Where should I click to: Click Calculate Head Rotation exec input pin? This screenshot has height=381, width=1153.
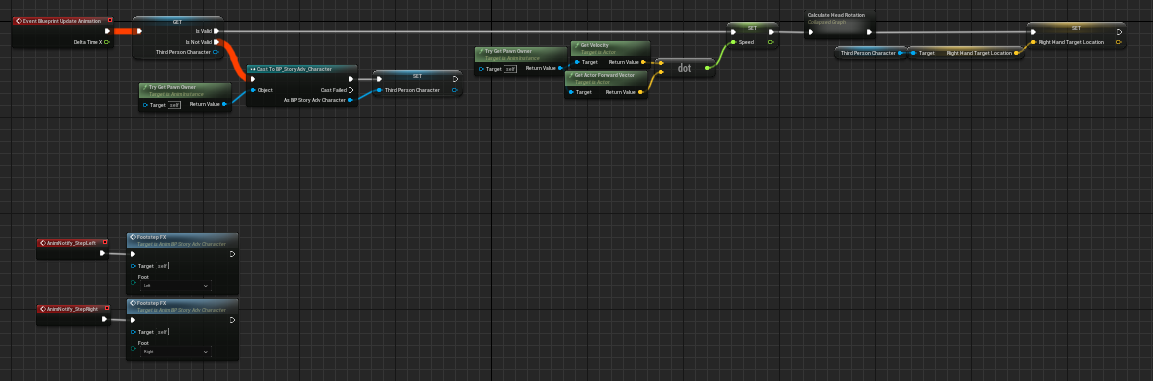pyautogui.click(x=811, y=32)
